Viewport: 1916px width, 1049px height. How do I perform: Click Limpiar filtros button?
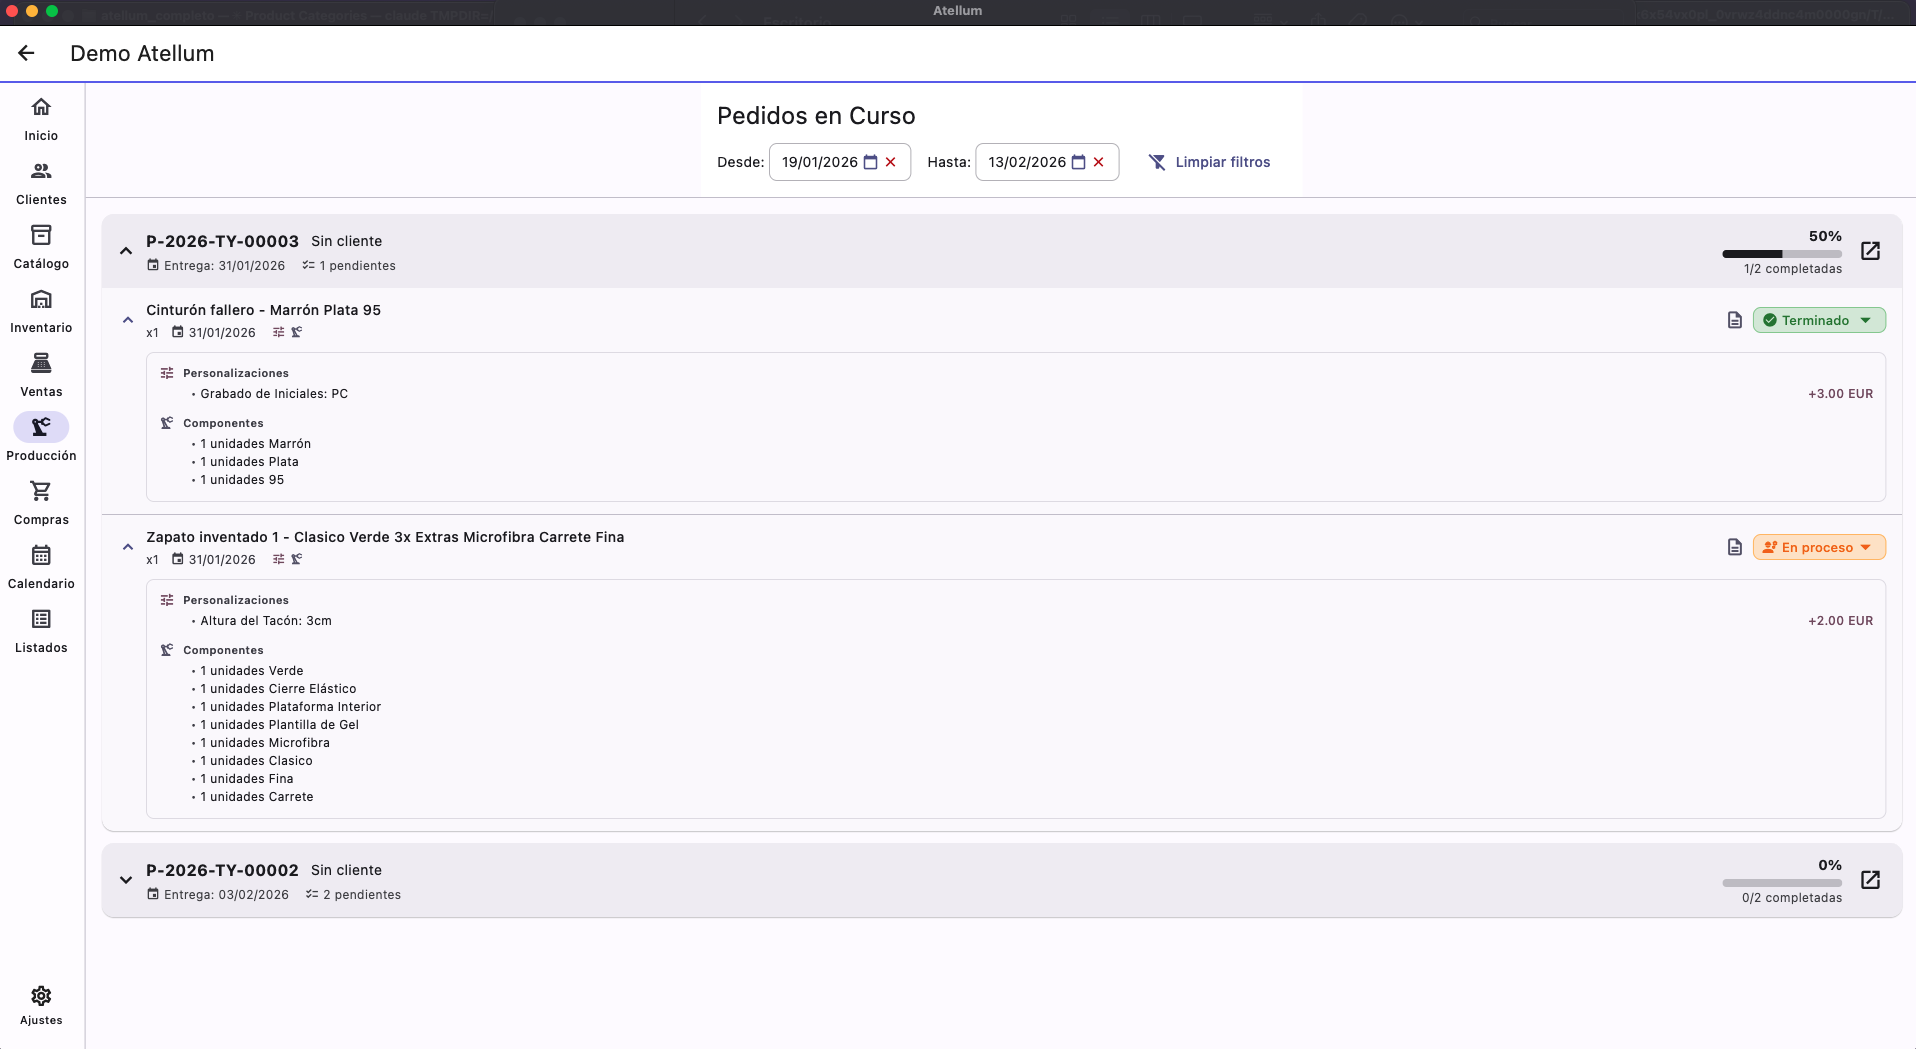1210,162
